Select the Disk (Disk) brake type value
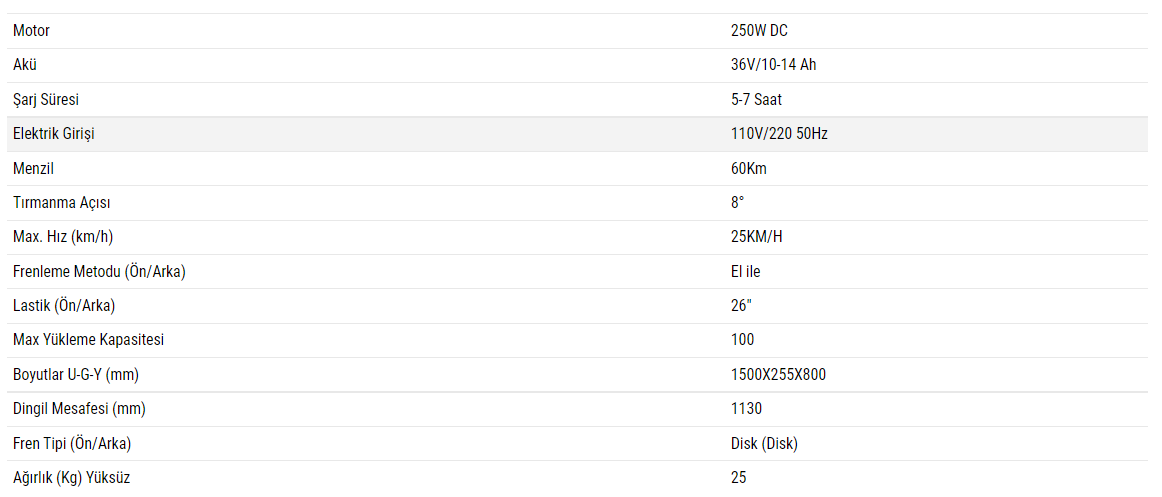 764,443
